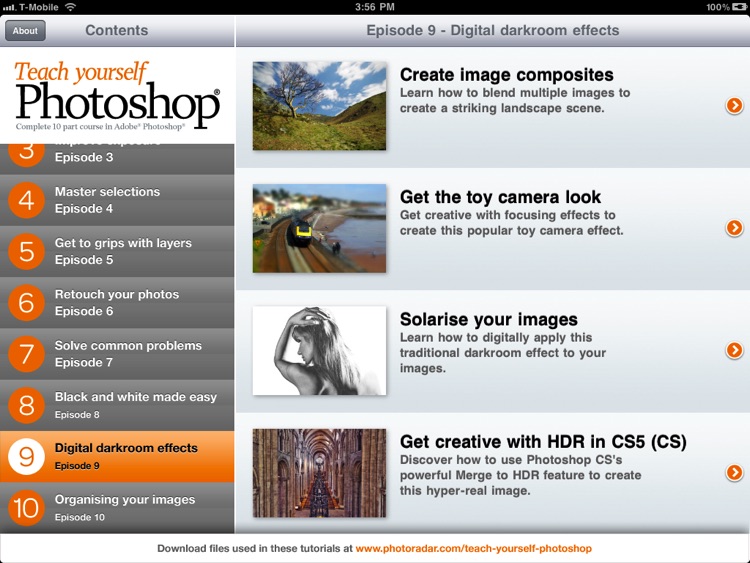Tap the landscape tree thumbnail
The image size is (750, 563).
[x=320, y=106]
